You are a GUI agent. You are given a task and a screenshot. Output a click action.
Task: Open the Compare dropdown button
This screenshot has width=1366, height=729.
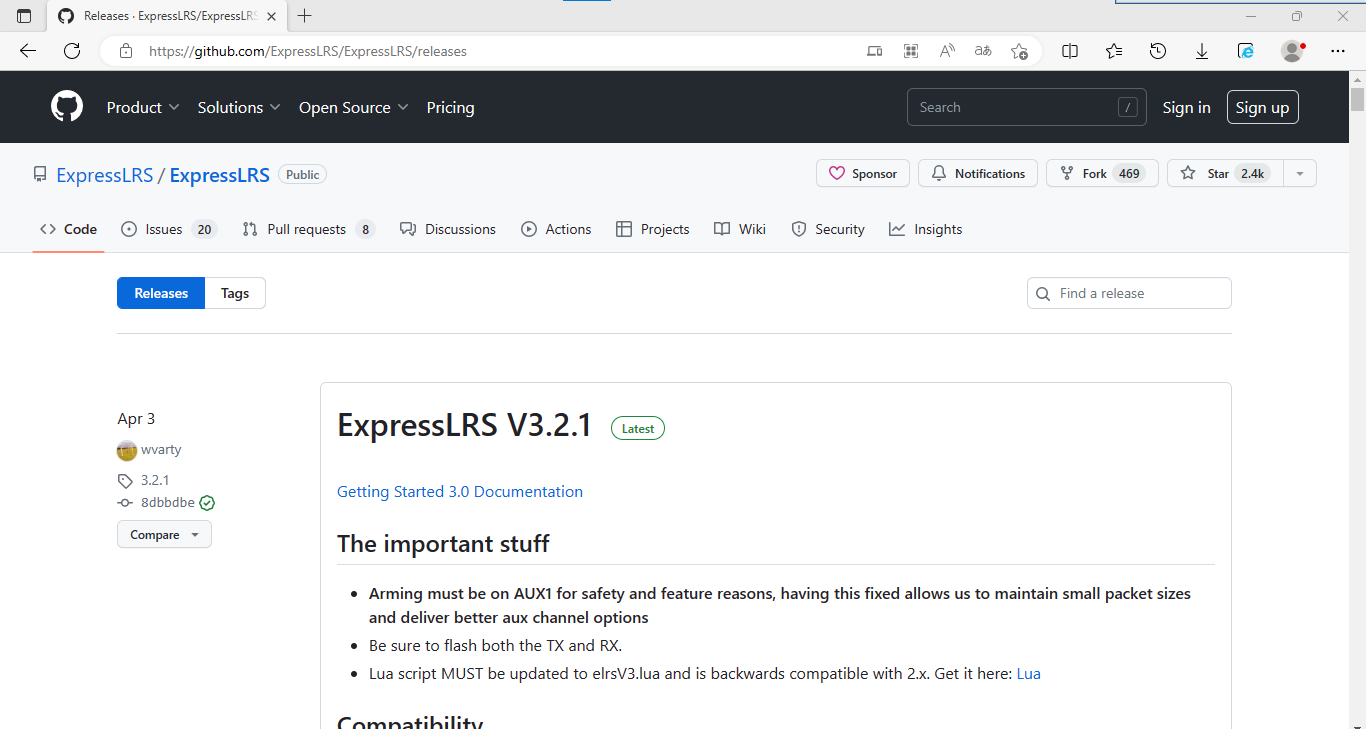point(164,535)
